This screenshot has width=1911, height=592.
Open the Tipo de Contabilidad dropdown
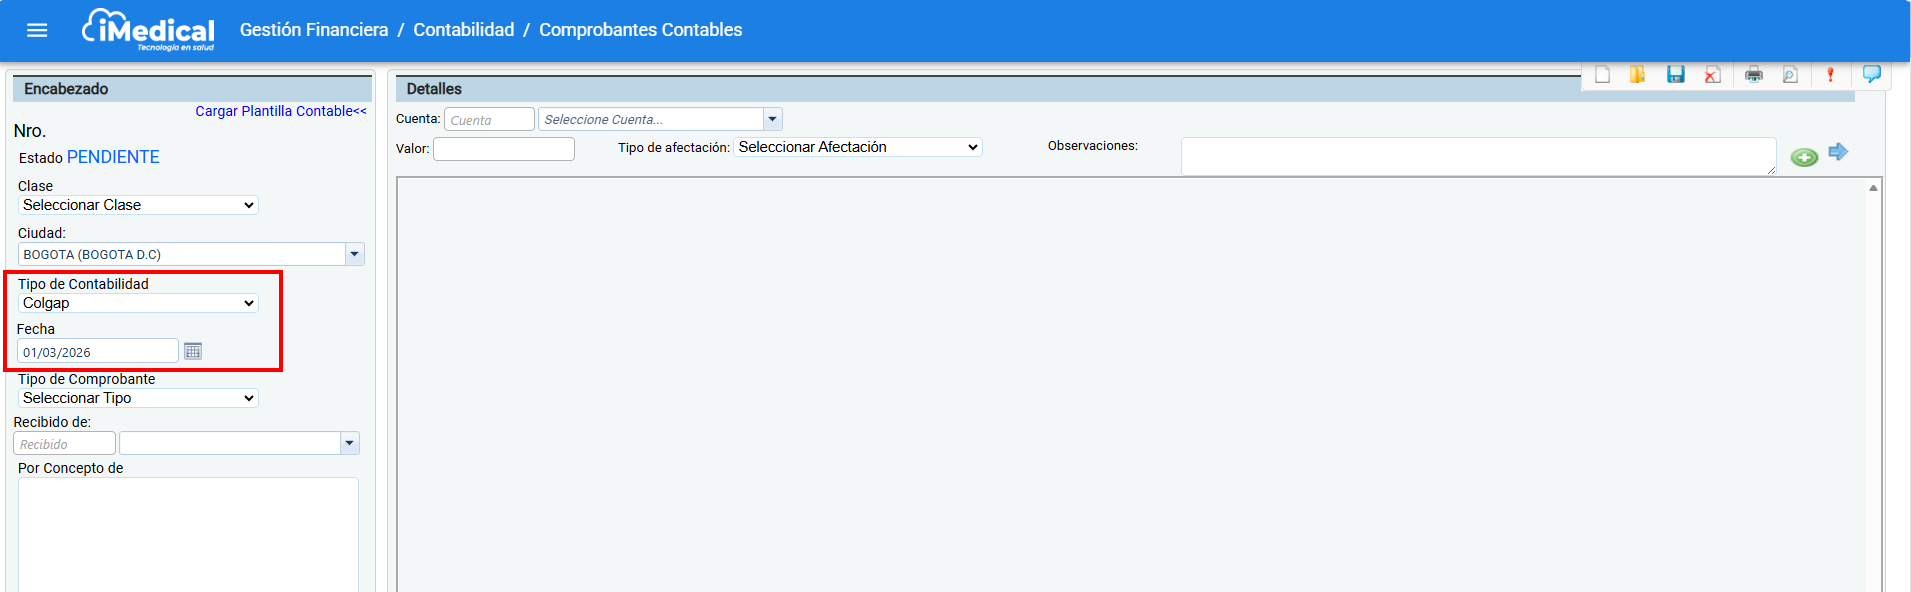138,303
